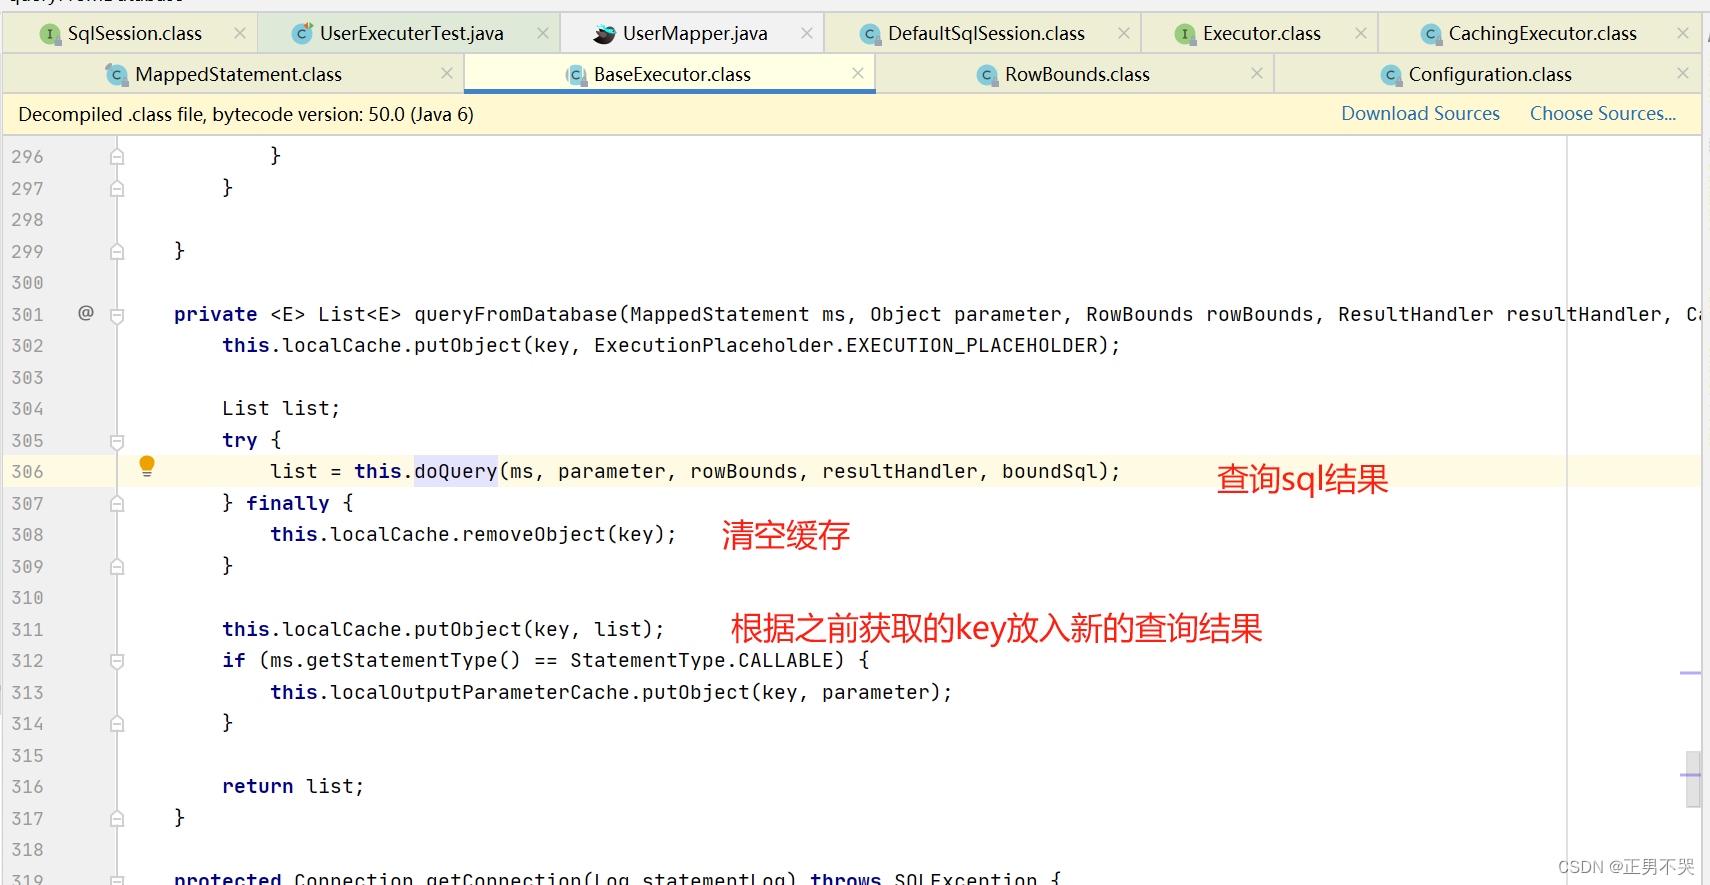Click the UserExecuterTest class file icon
Screen dimensions: 1710x885
coord(302,34)
